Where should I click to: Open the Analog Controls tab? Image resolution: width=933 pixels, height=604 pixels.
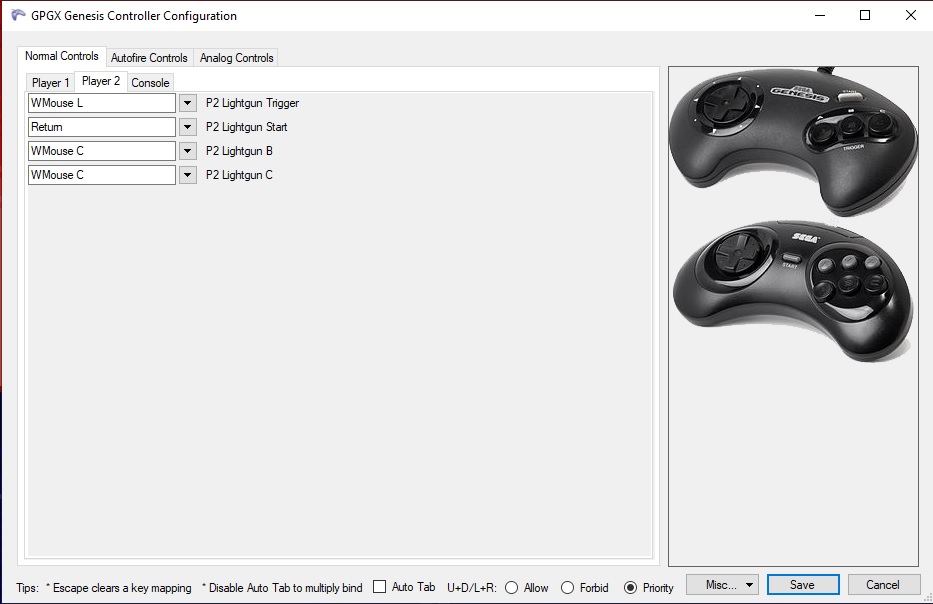point(237,58)
